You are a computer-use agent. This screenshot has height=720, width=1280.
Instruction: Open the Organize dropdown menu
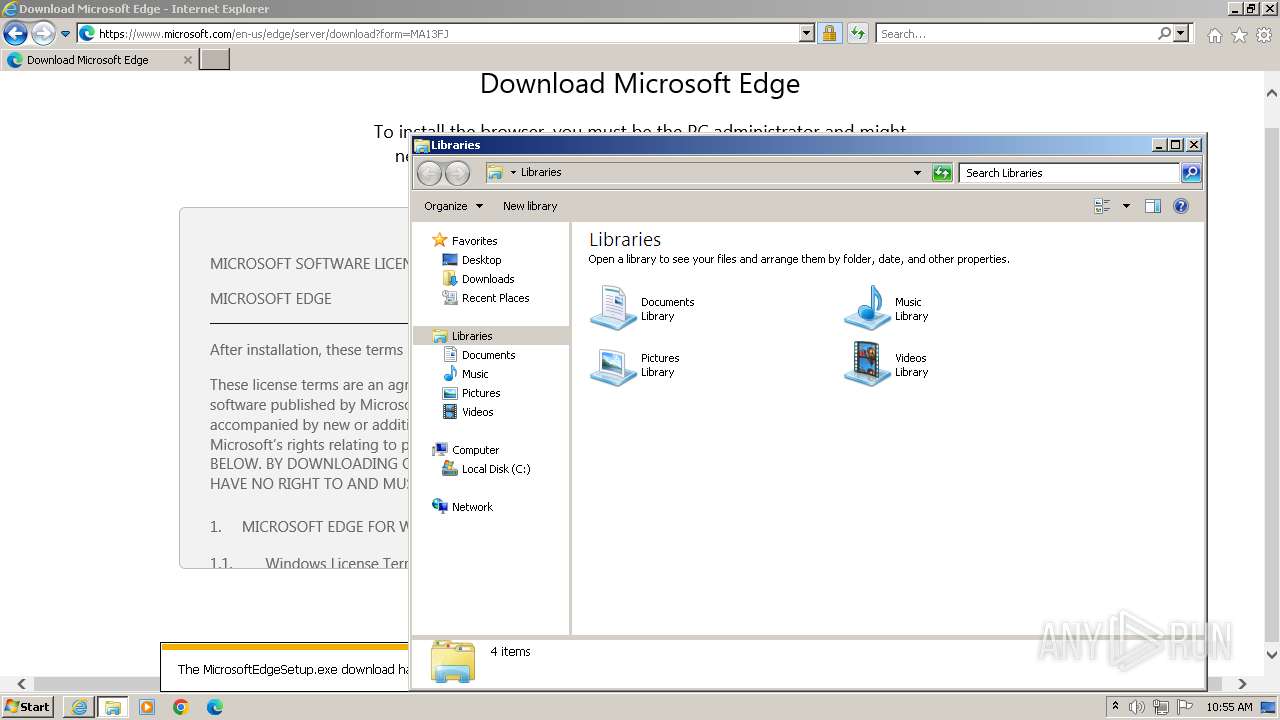coord(453,206)
